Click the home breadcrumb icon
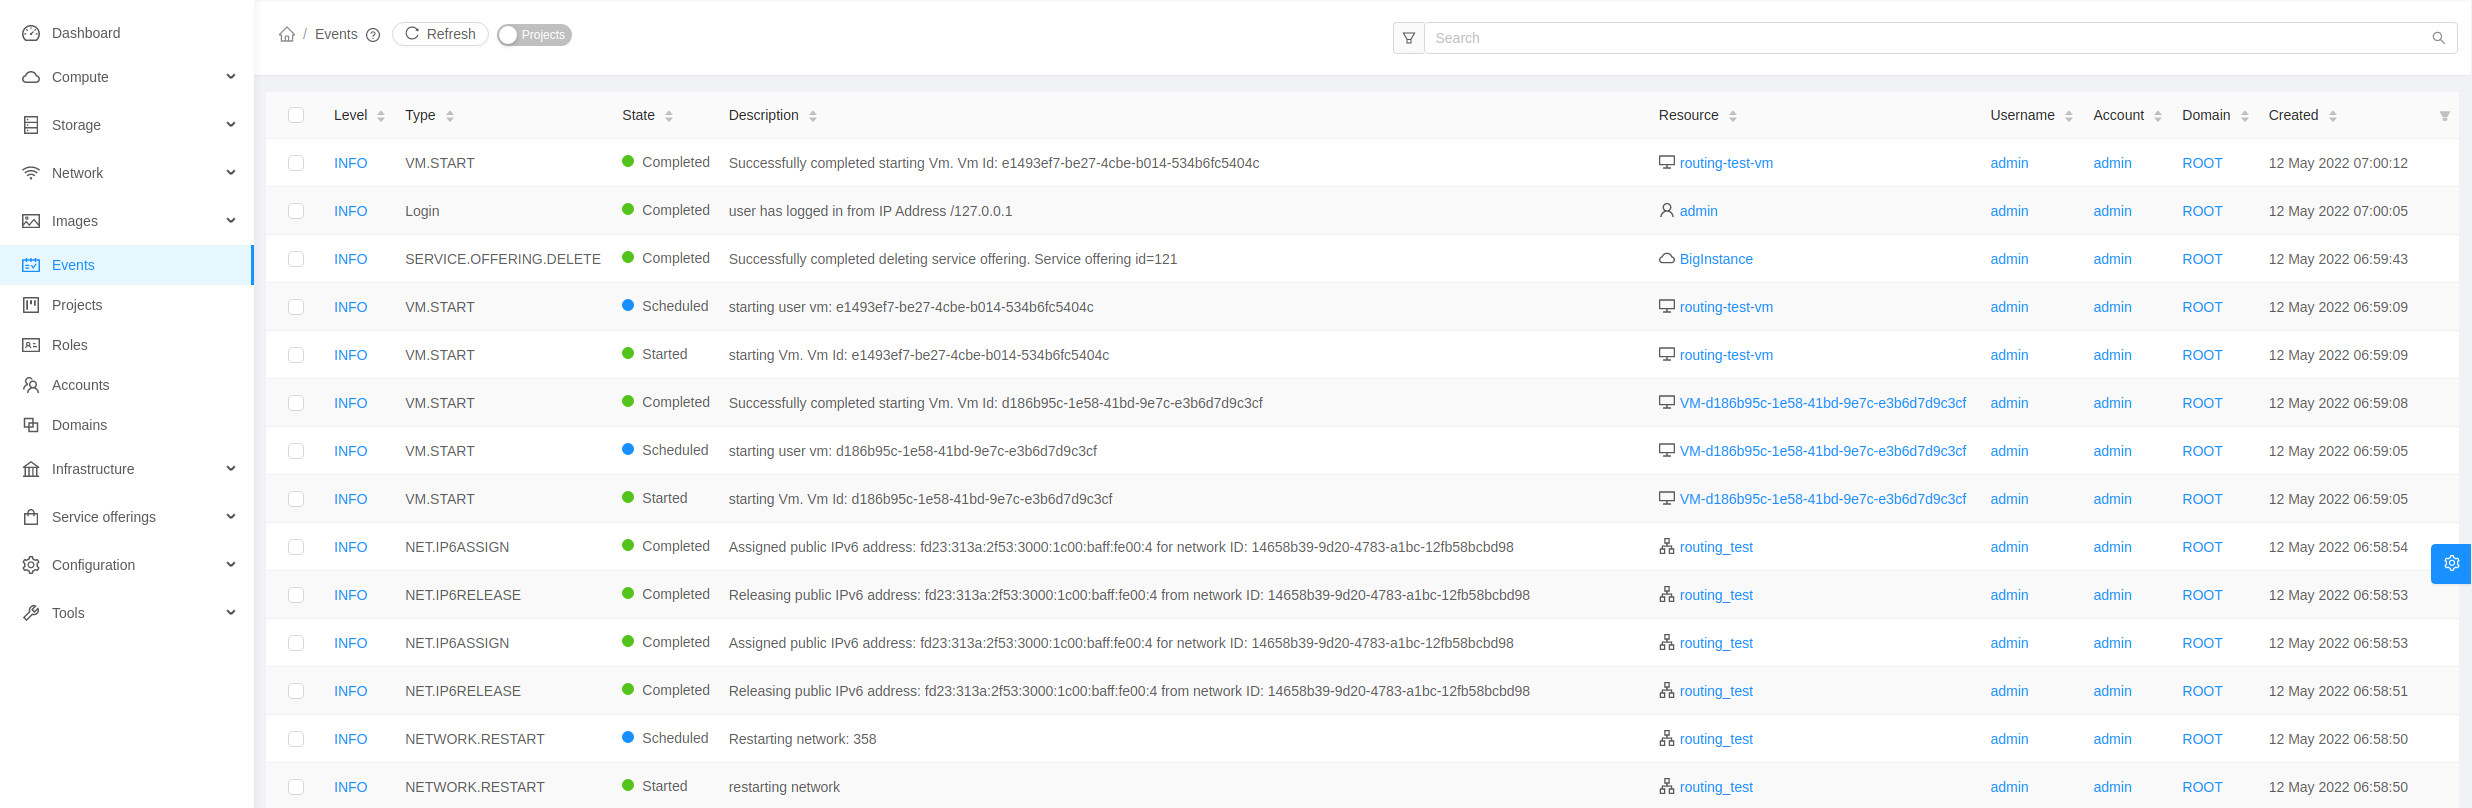Image resolution: width=2472 pixels, height=808 pixels. pyautogui.click(x=287, y=34)
